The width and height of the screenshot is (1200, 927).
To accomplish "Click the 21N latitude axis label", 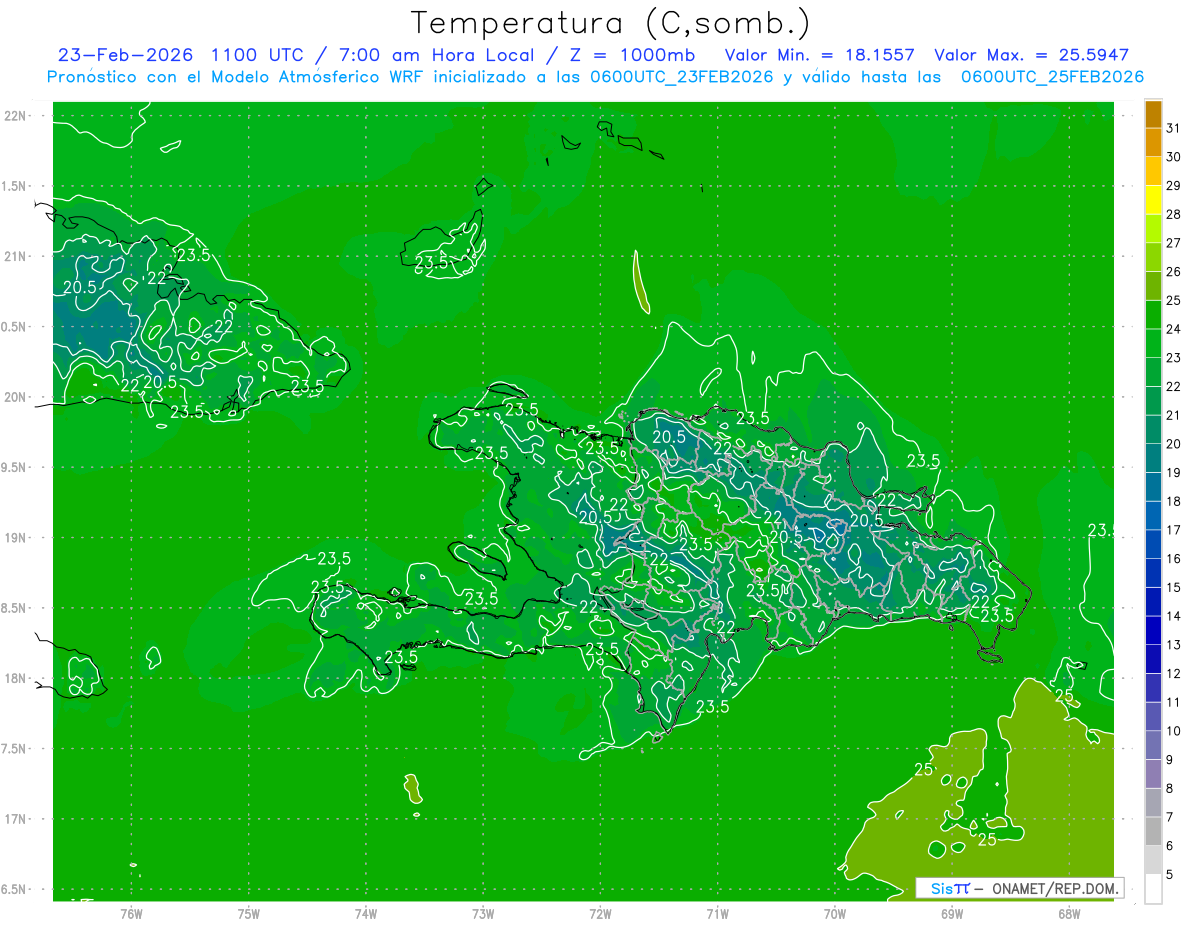I will click(16, 256).
